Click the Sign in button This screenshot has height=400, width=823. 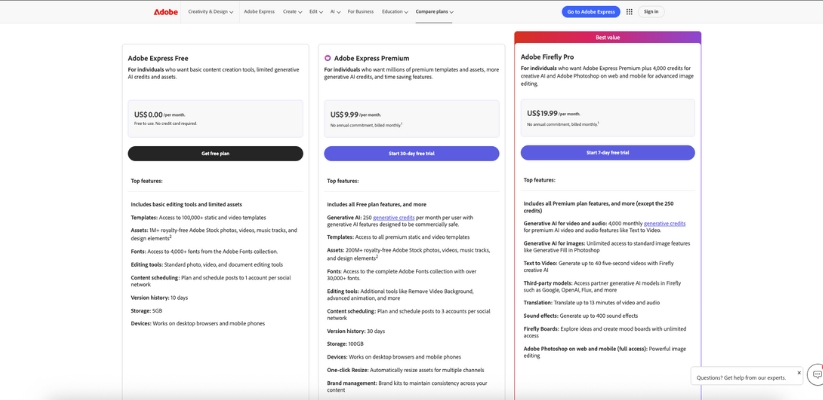tap(651, 12)
